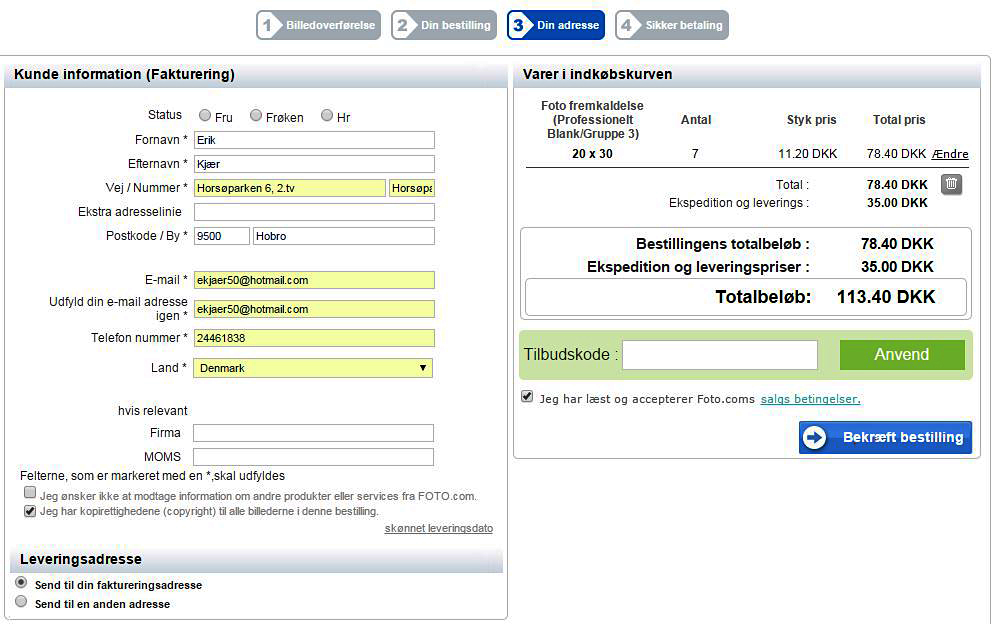Select the Fru status radio button
996x624 pixels.
click(205, 116)
